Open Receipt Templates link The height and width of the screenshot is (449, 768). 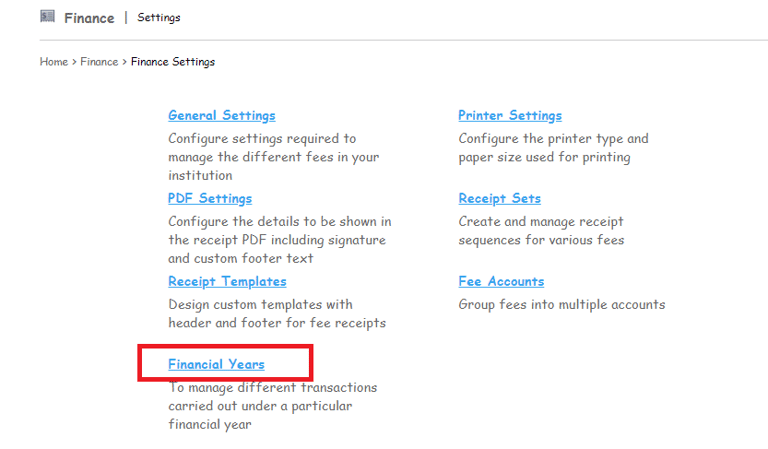pyautogui.click(x=227, y=282)
